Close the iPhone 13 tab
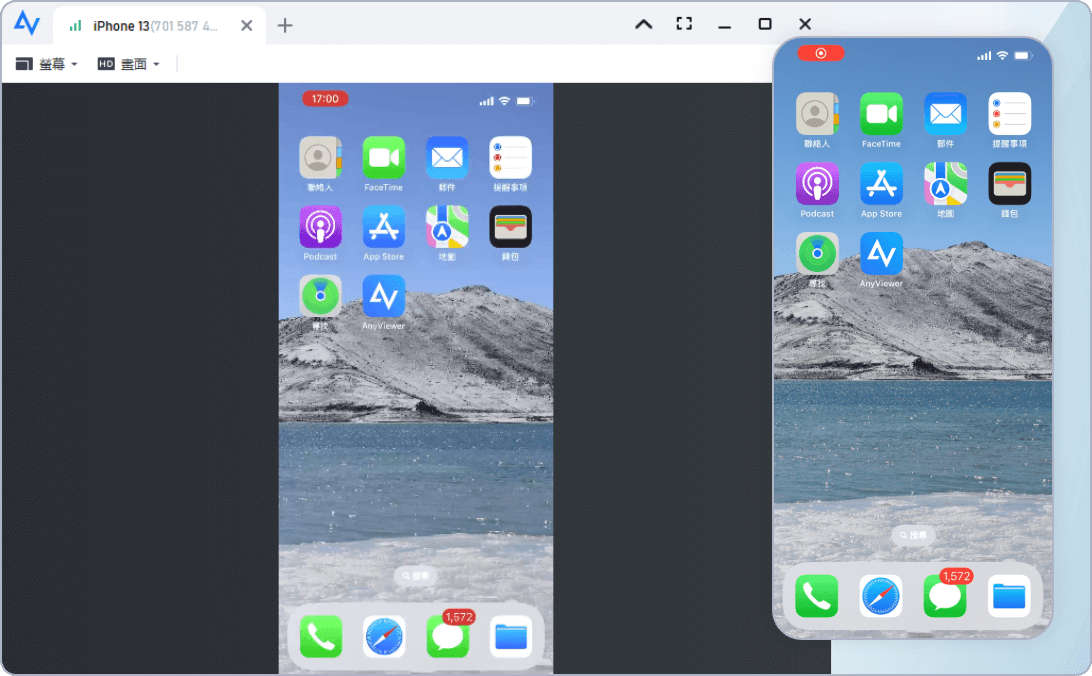This screenshot has width=1092, height=676. coord(247,26)
